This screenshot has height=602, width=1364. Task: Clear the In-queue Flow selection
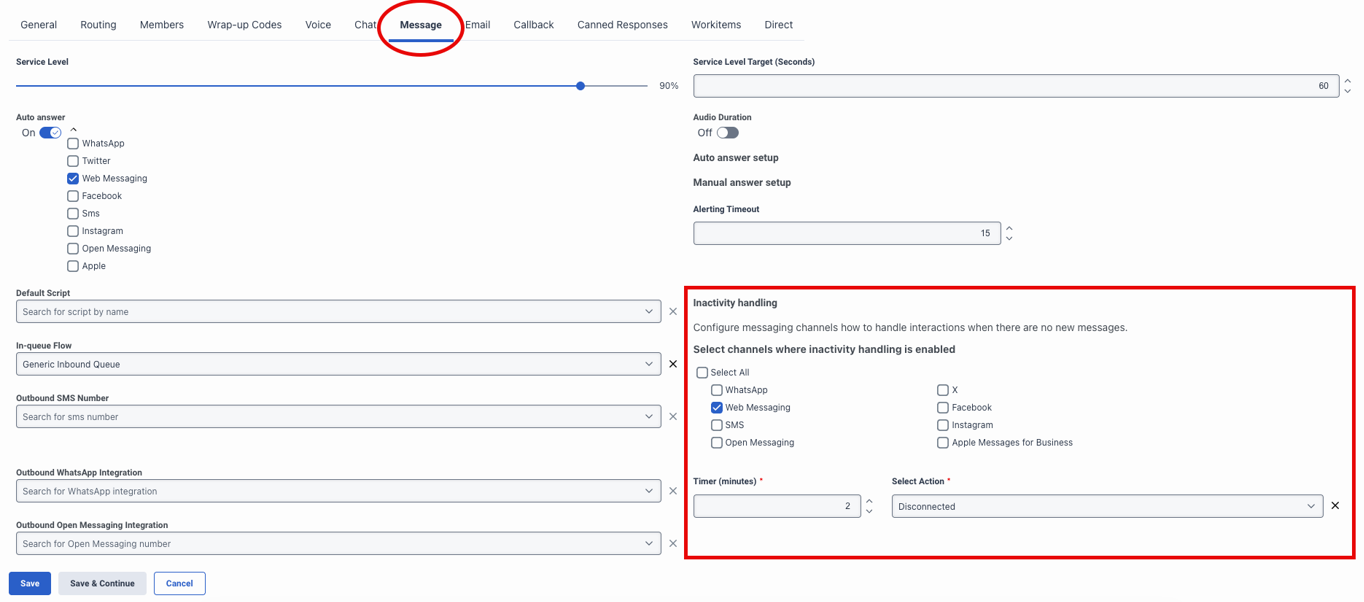point(673,364)
